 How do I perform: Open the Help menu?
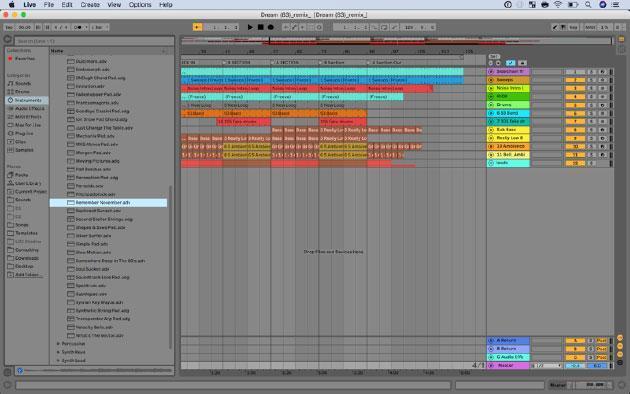(166, 5)
